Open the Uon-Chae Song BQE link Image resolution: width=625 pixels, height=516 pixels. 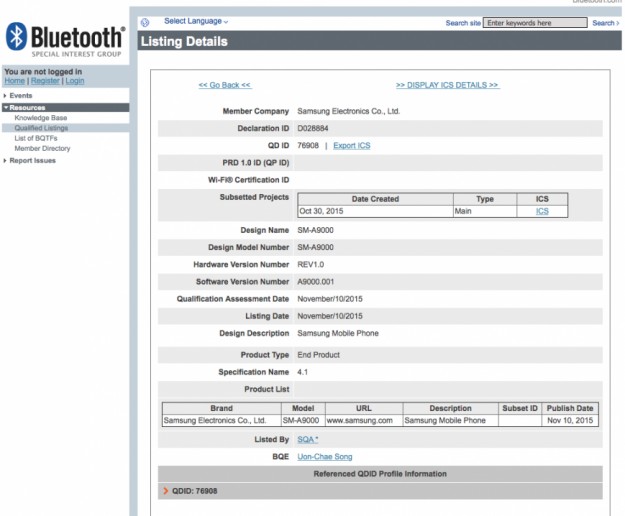tap(324, 456)
